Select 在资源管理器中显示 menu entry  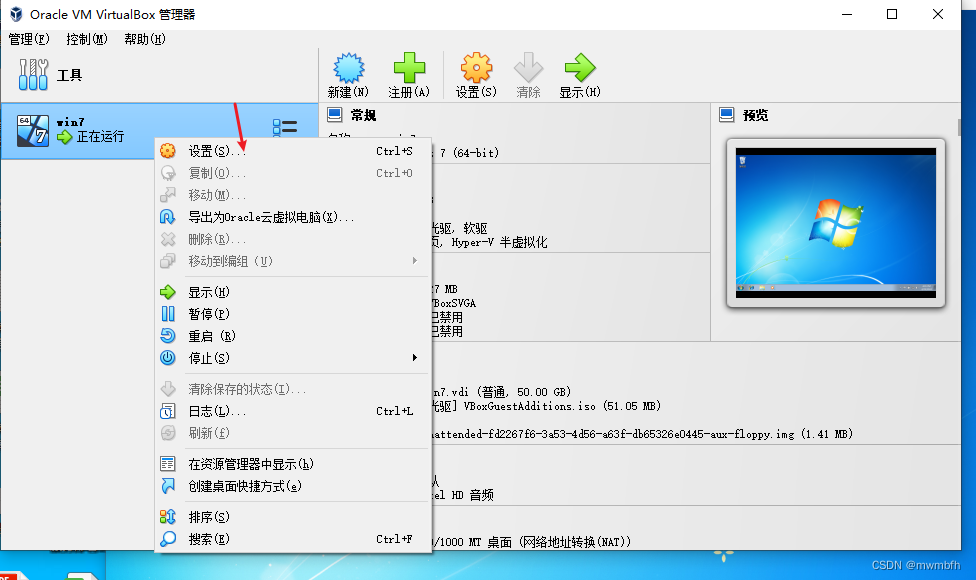[x=293, y=464]
